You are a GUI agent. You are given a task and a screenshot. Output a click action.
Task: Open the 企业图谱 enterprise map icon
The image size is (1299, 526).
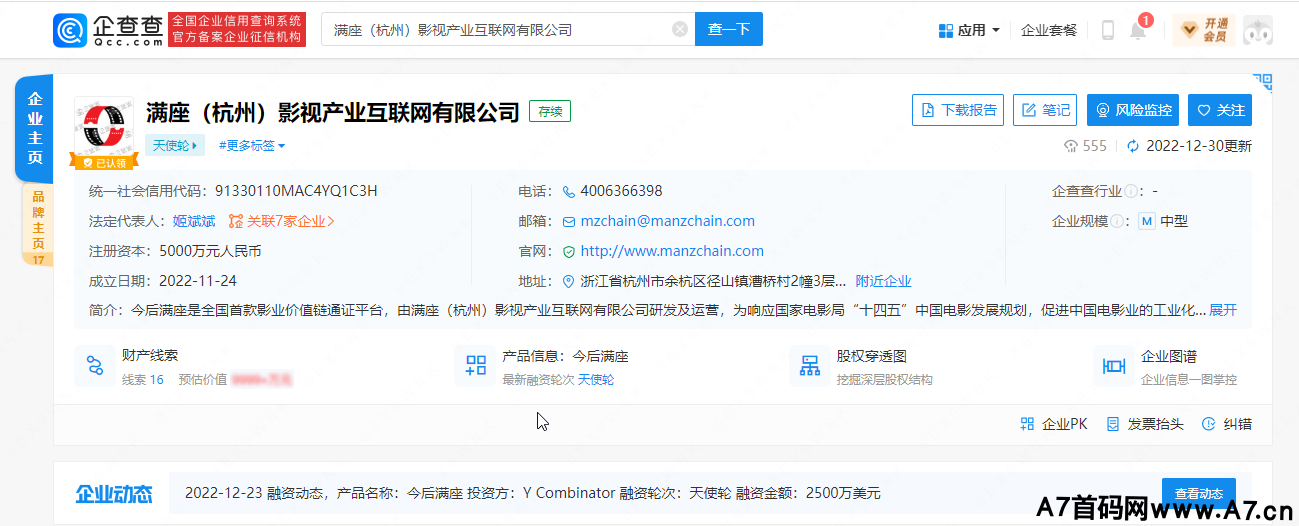[x=1113, y=366]
